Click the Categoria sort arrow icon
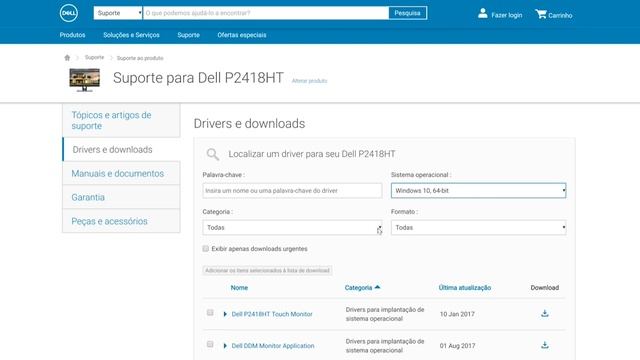Image resolution: width=640 pixels, height=360 pixels. (378, 287)
